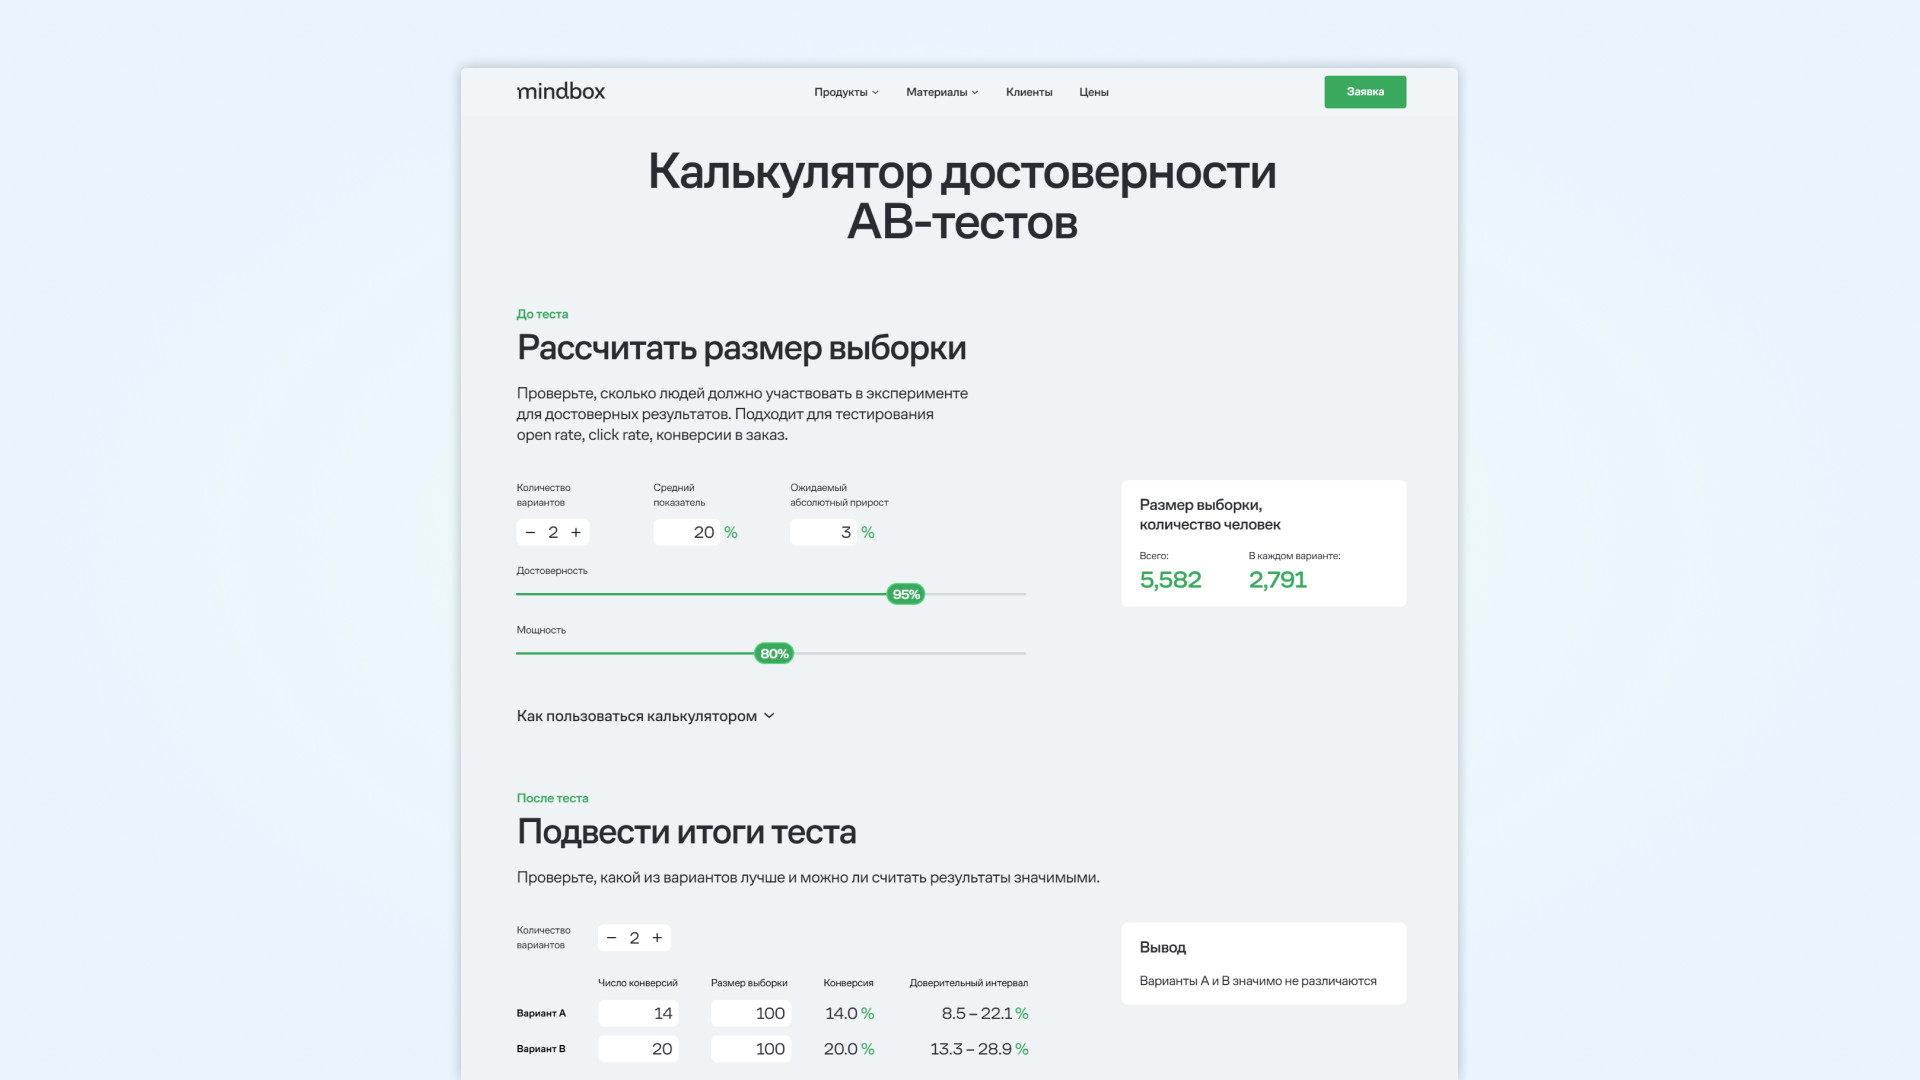The width and height of the screenshot is (1920, 1080).
Task: Click Вариант B conversions field showing 20
Action: tap(638, 1049)
